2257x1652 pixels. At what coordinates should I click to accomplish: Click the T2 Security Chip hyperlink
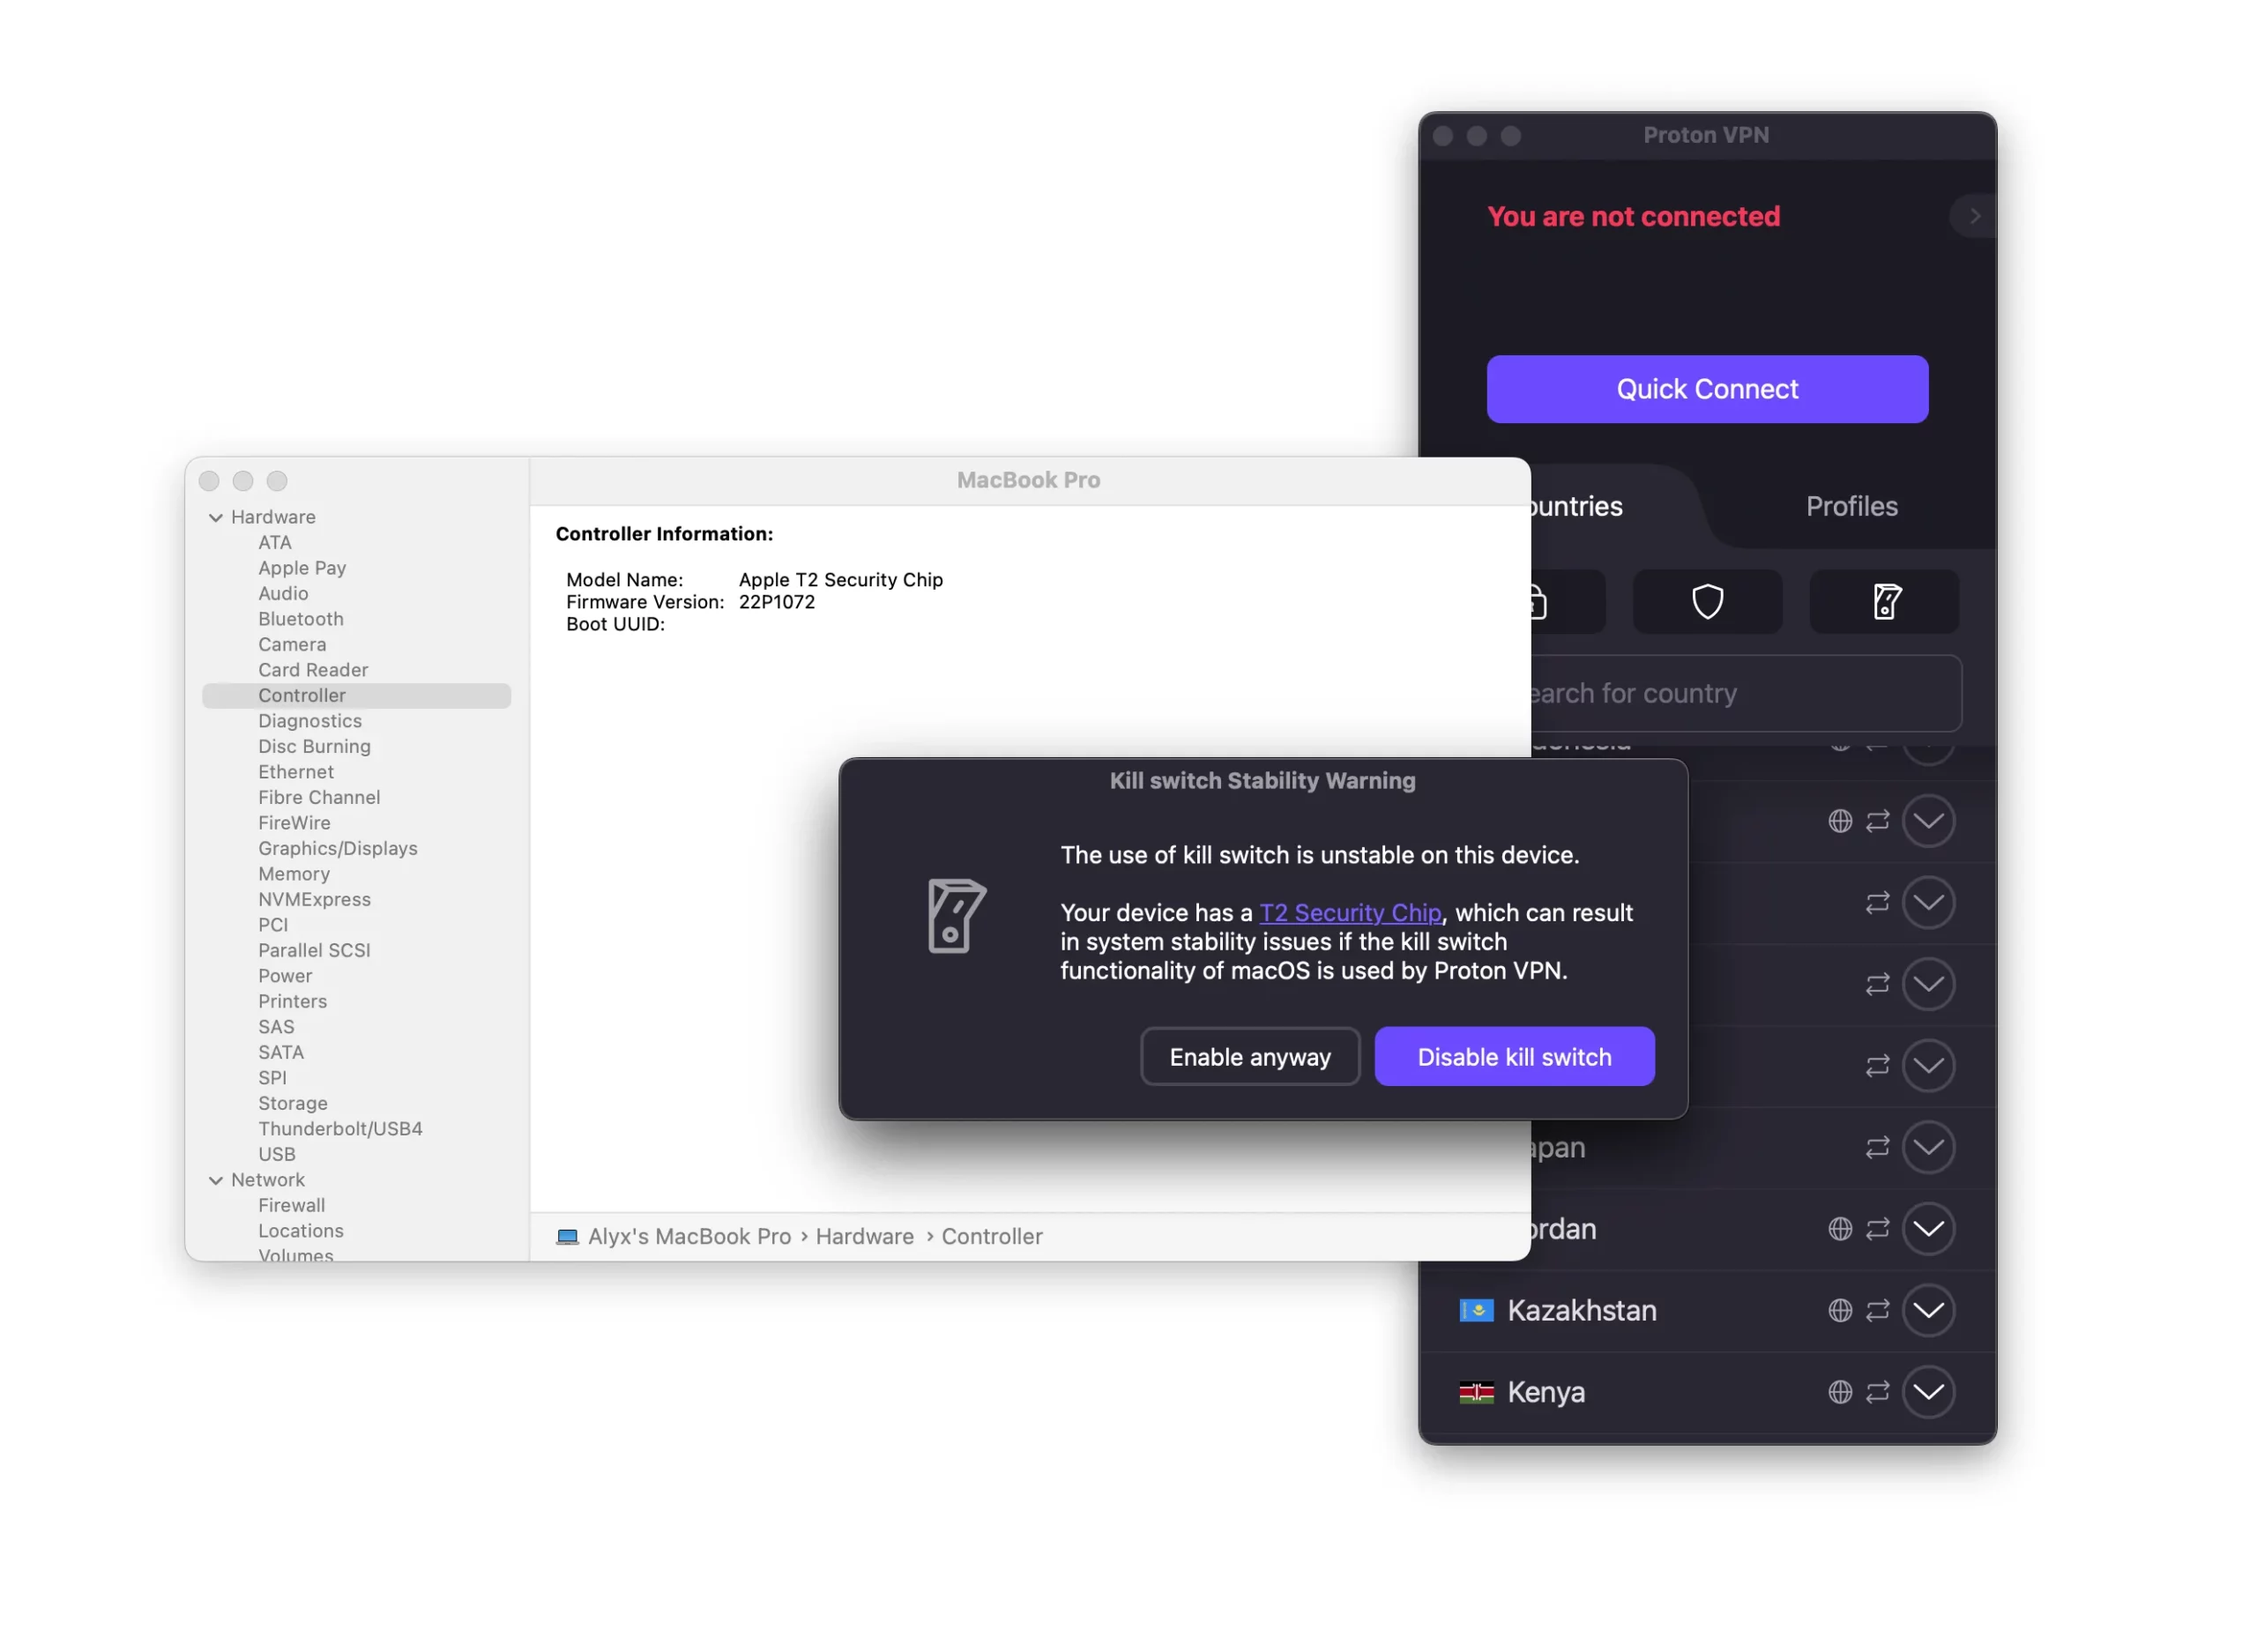1349,912
